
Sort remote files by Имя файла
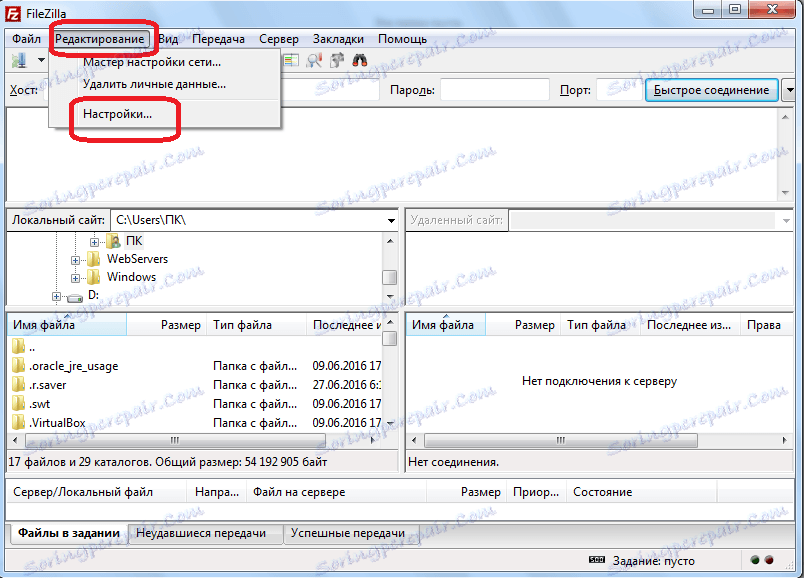click(x=446, y=325)
